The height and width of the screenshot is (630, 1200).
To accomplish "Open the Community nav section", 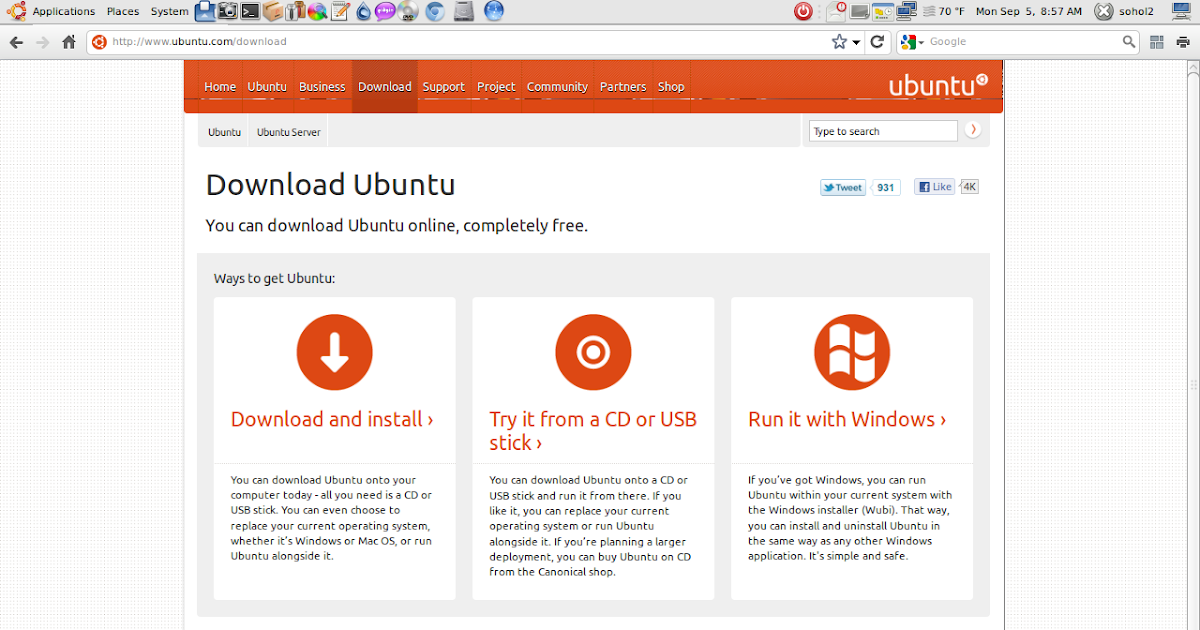I will click(x=557, y=87).
